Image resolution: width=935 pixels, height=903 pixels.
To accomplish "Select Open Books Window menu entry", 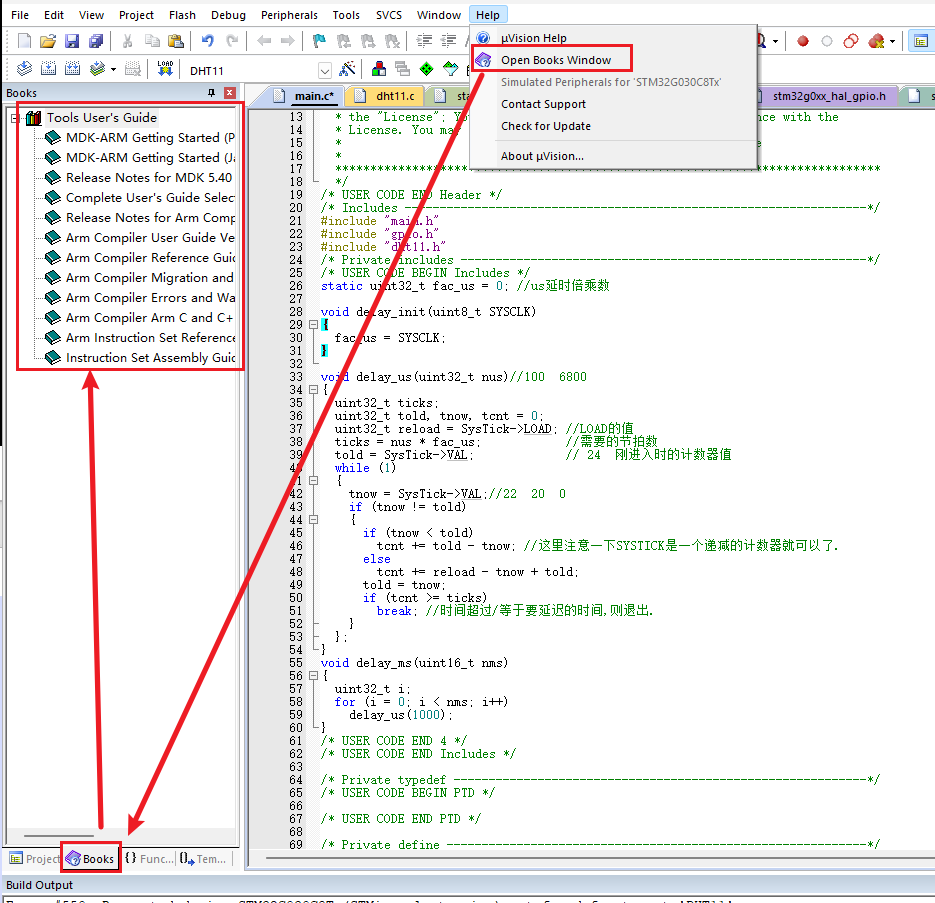I will (555, 60).
